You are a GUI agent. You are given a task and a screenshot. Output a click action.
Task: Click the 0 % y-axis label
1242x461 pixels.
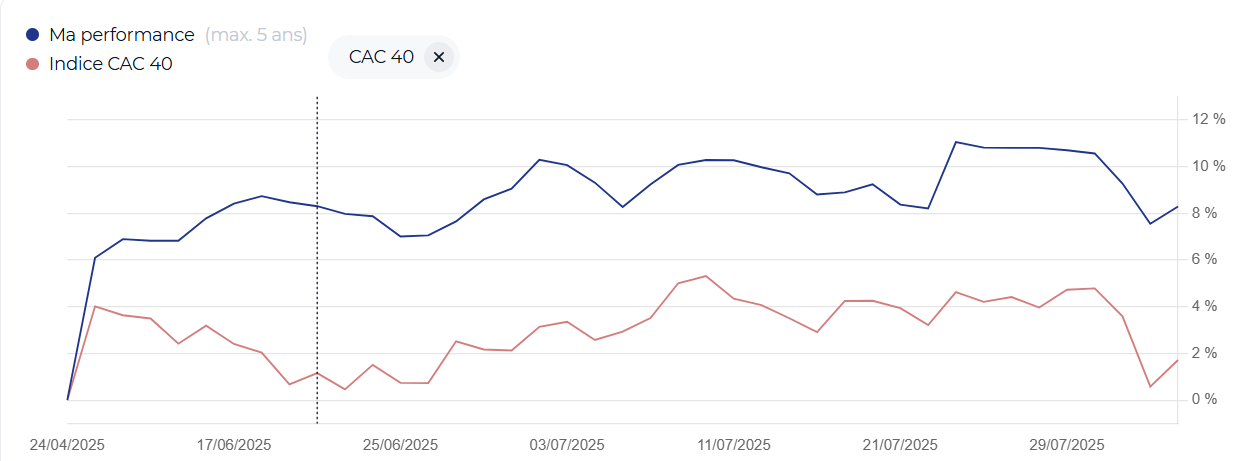tap(1204, 400)
